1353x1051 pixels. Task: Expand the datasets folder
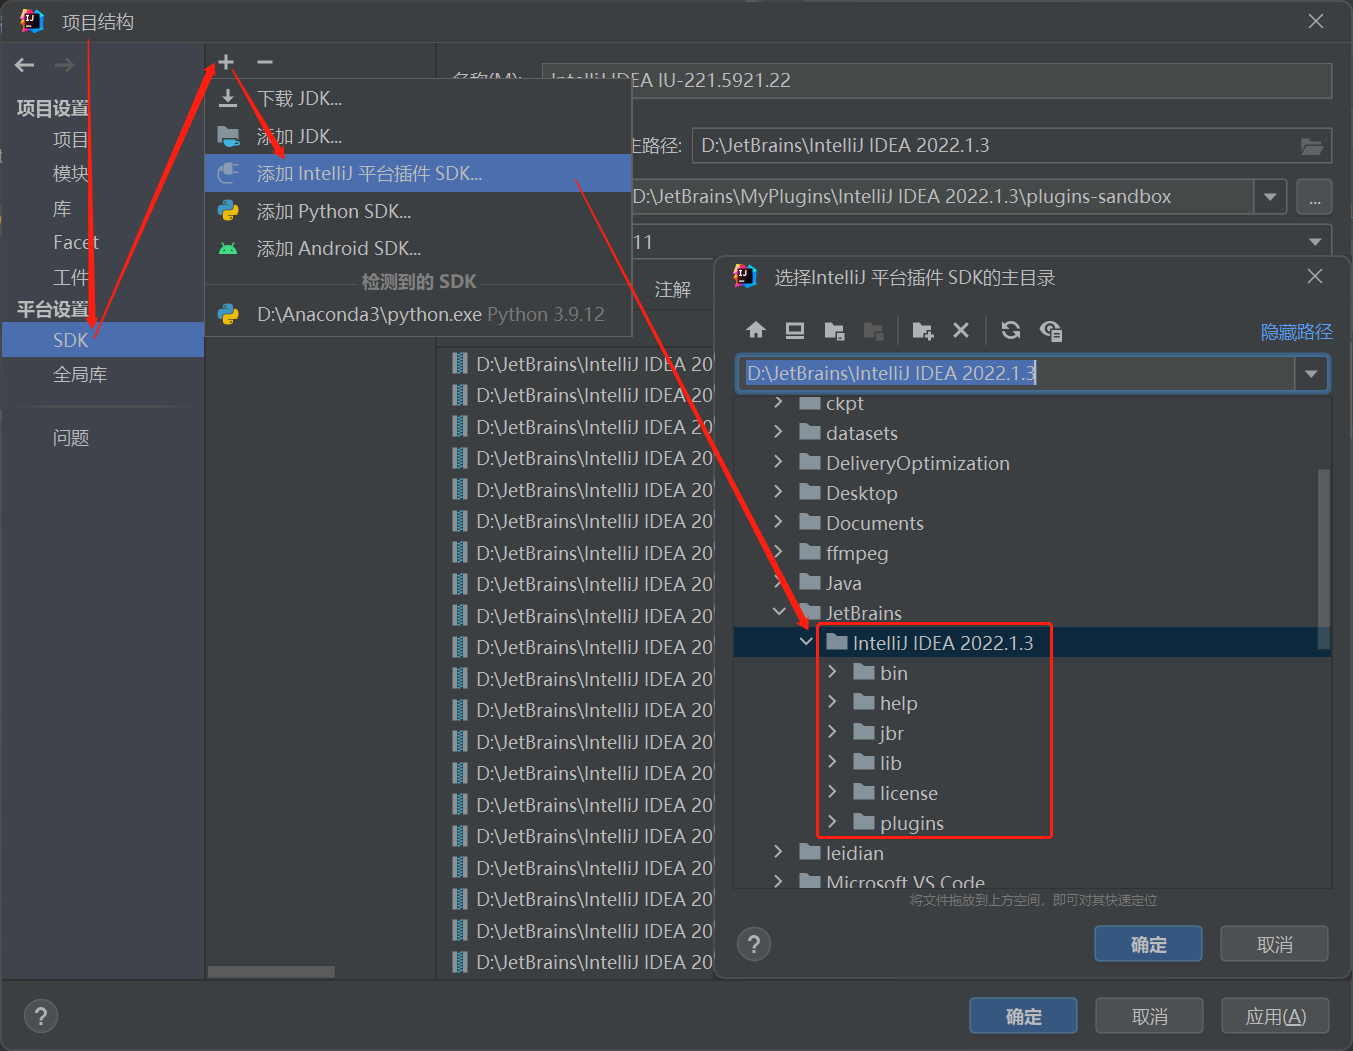778,433
